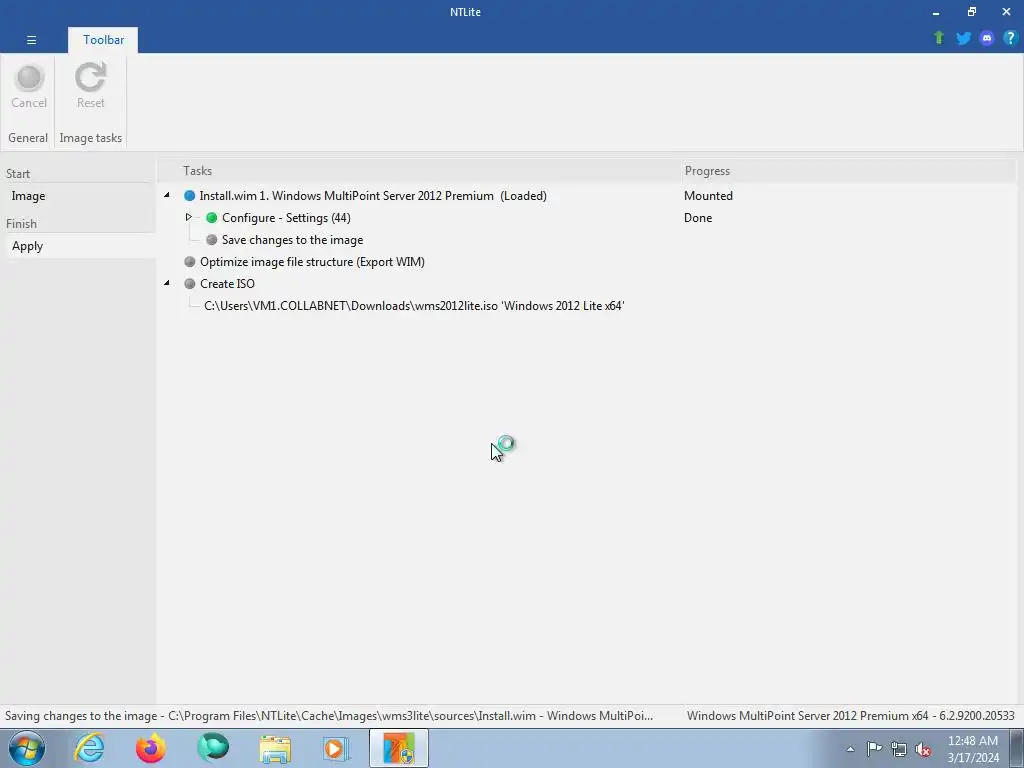The width and height of the screenshot is (1024, 768).
Task: Open the hamburger menu in NTLite
Action: (31, 40)
